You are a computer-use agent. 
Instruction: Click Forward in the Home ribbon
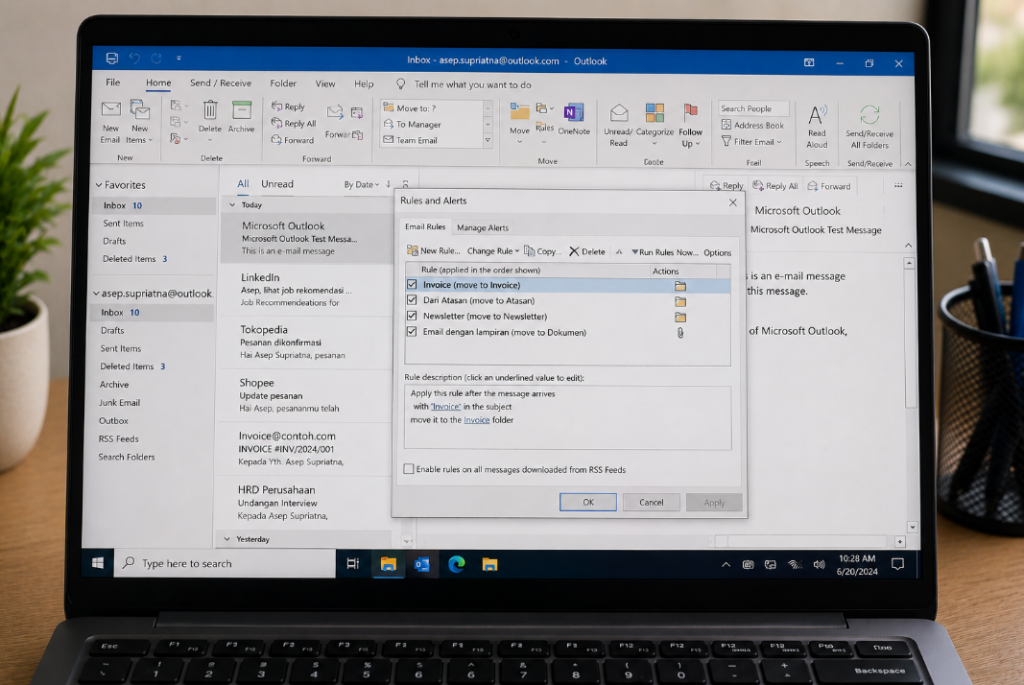coord(293,140)
